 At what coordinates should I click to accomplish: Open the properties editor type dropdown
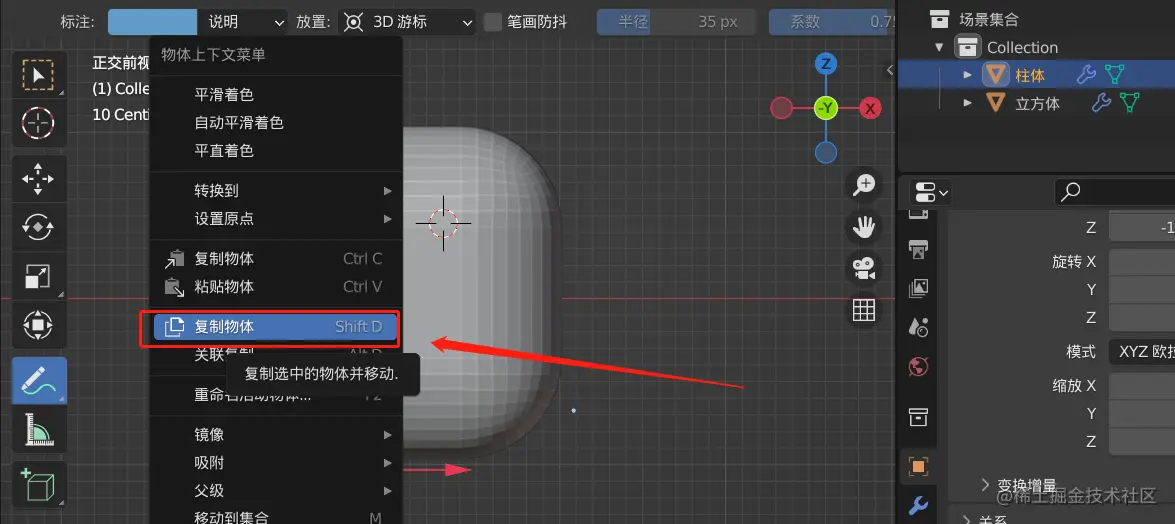tap(931, 193)
